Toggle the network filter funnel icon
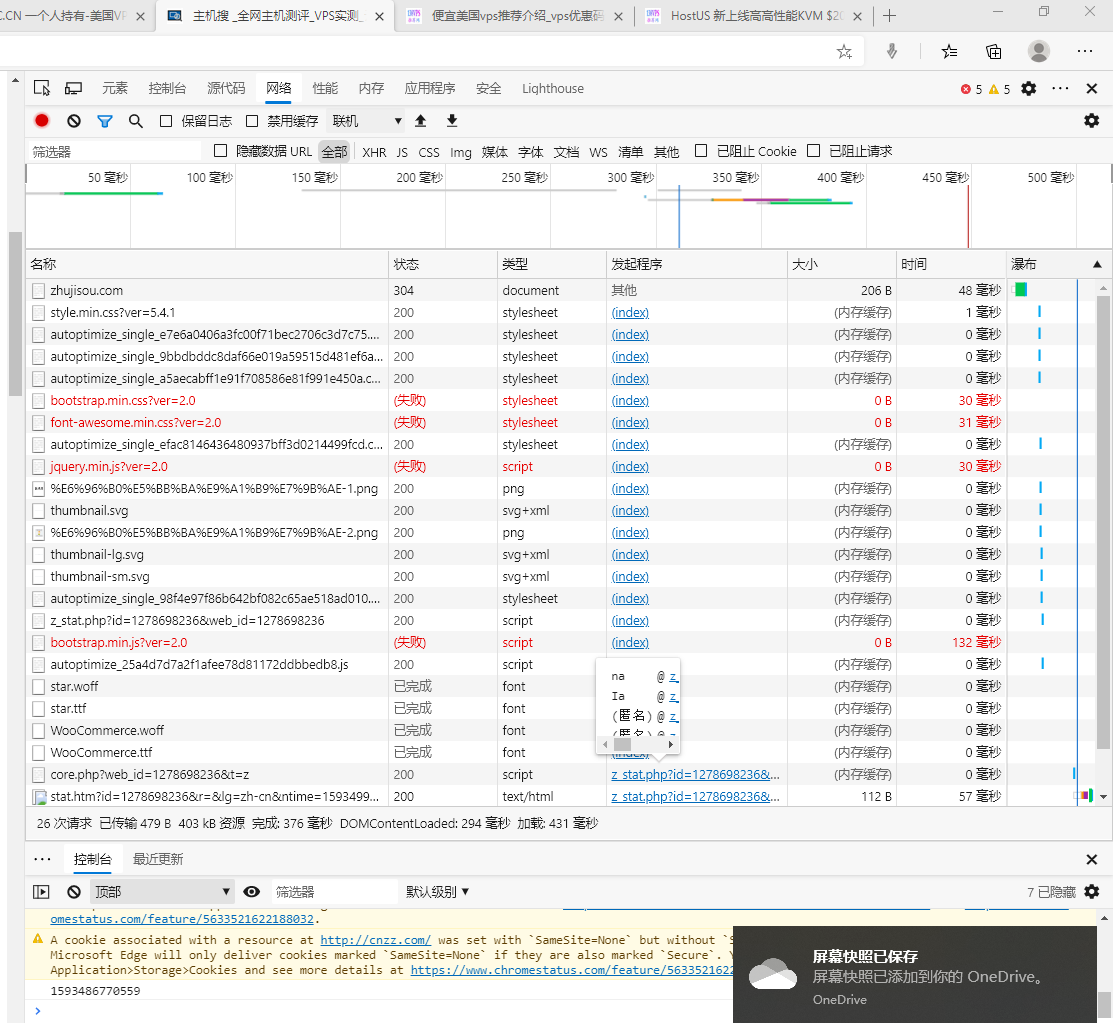The height and width of the screenshot is (1023, 1113). [105, 121]
